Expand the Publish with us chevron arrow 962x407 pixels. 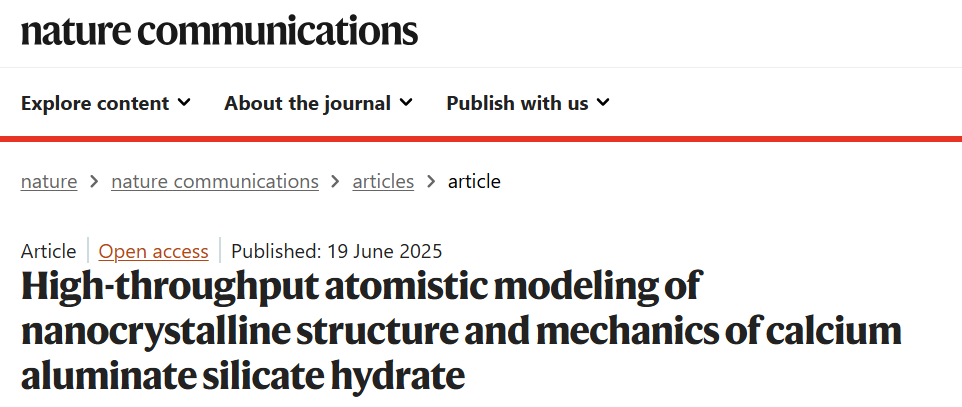coord(603,102)
